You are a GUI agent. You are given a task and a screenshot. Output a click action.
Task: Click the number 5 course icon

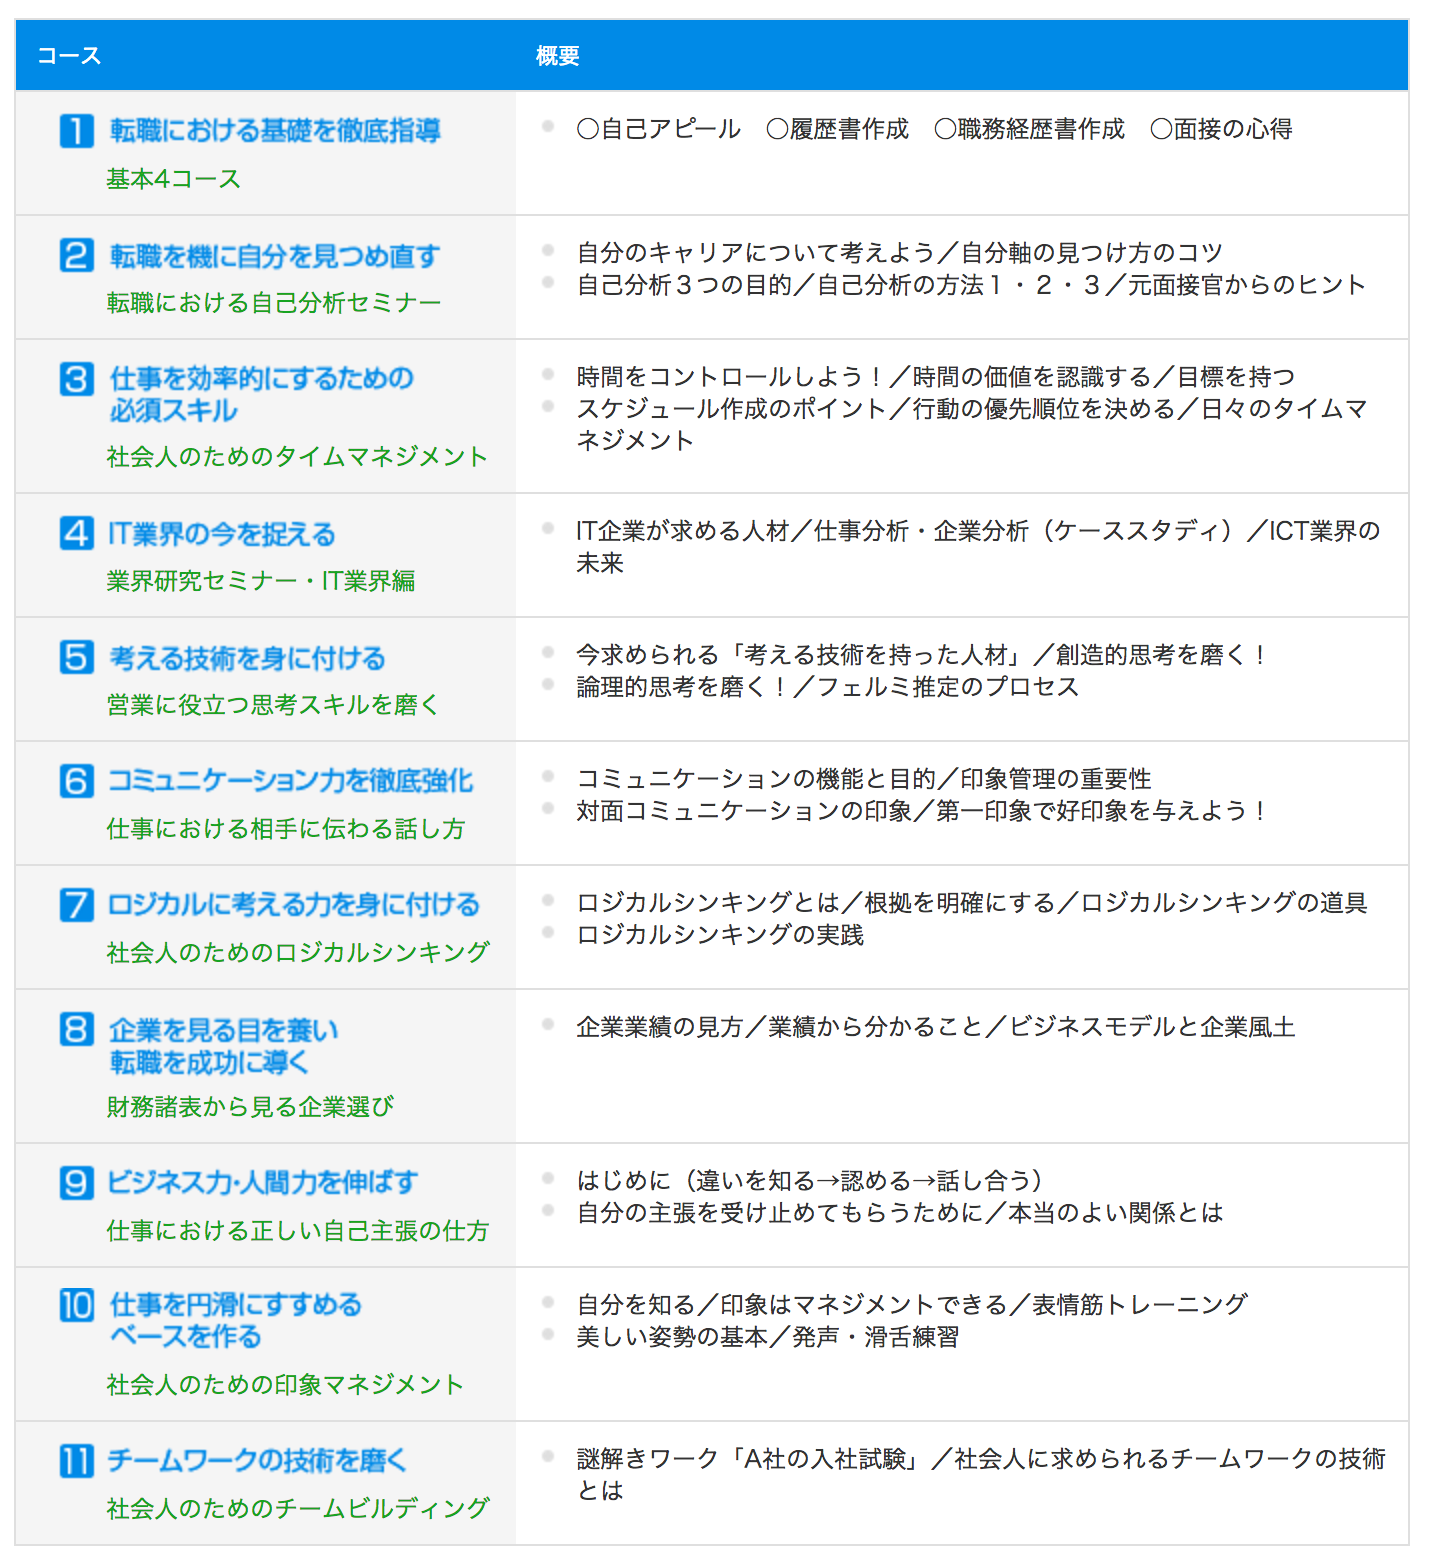pos(77,657)
